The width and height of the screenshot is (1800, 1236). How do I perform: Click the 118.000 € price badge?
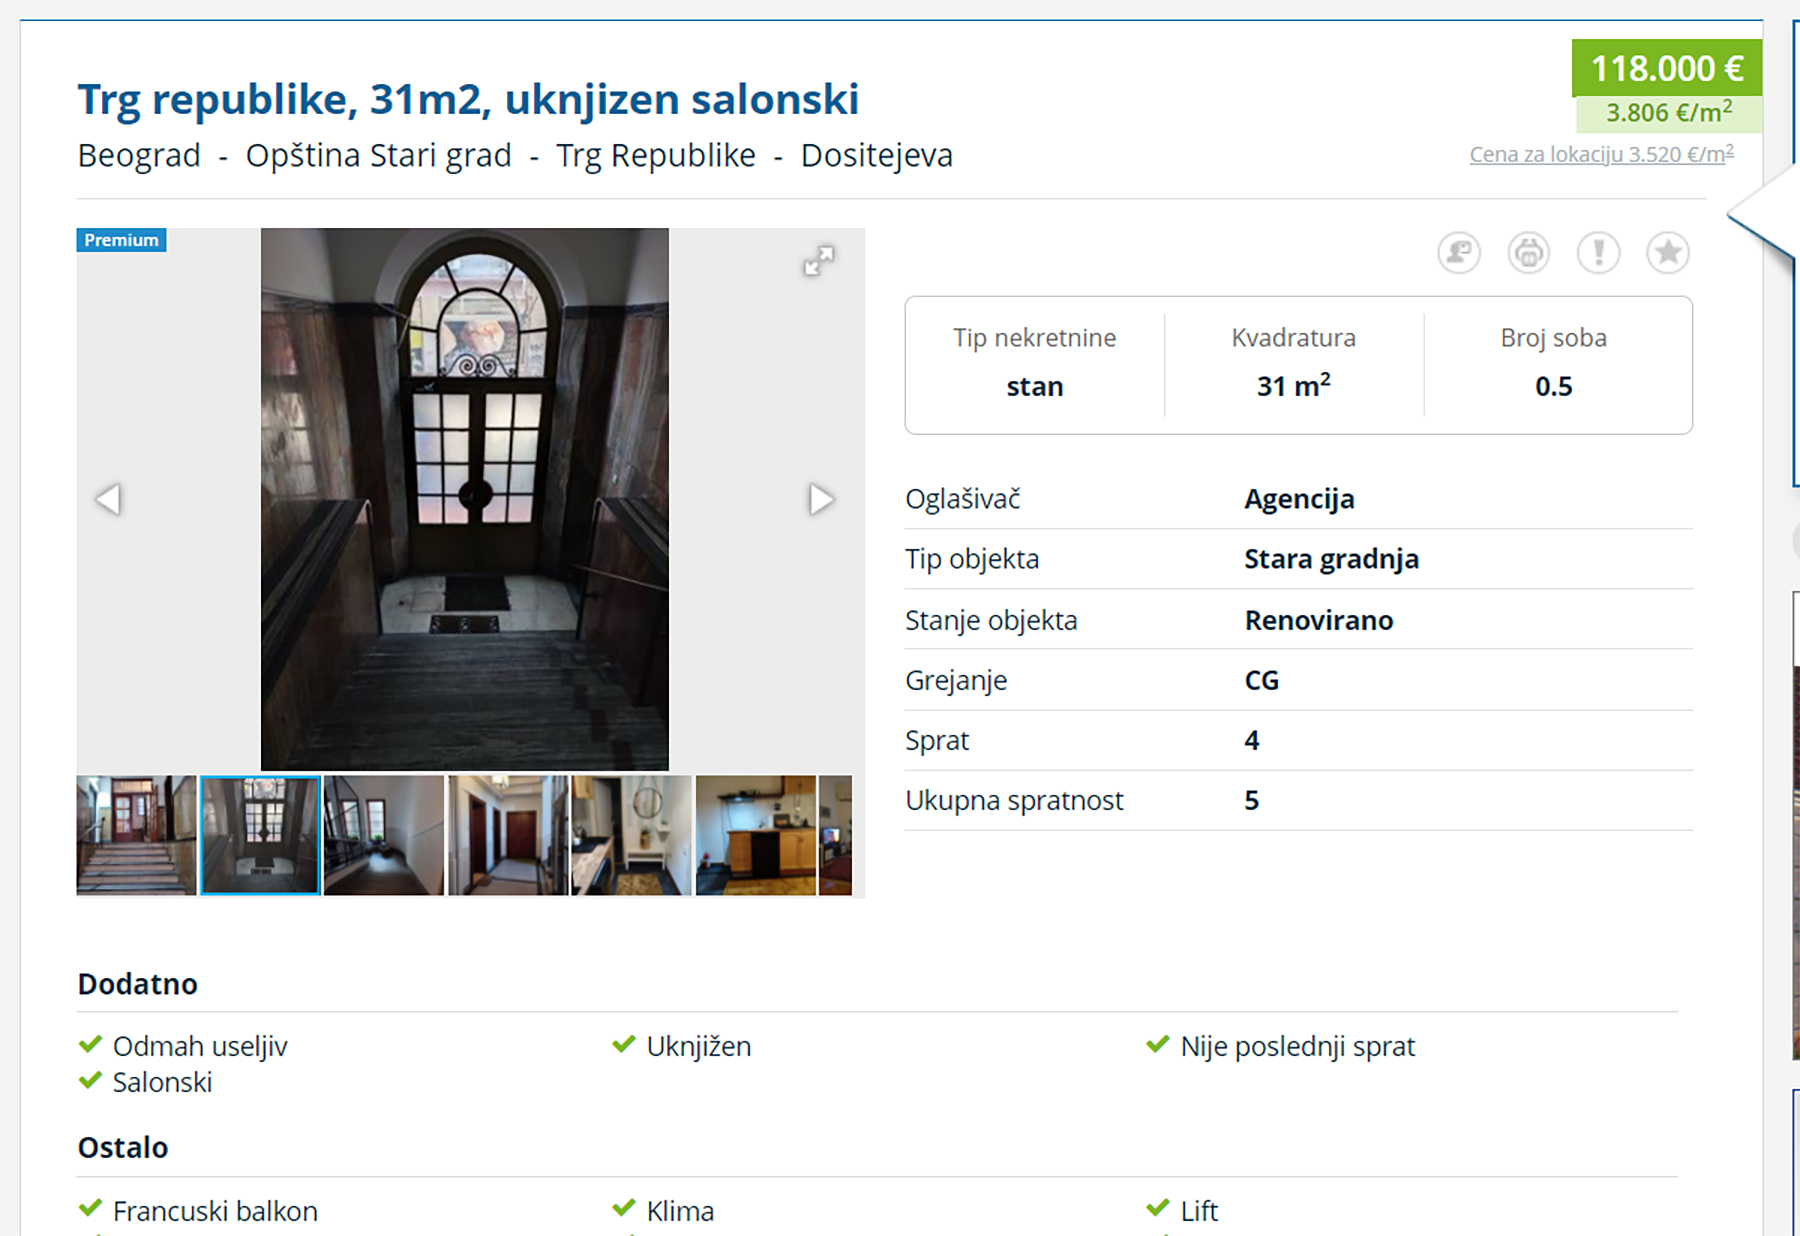click(1666, 68)
